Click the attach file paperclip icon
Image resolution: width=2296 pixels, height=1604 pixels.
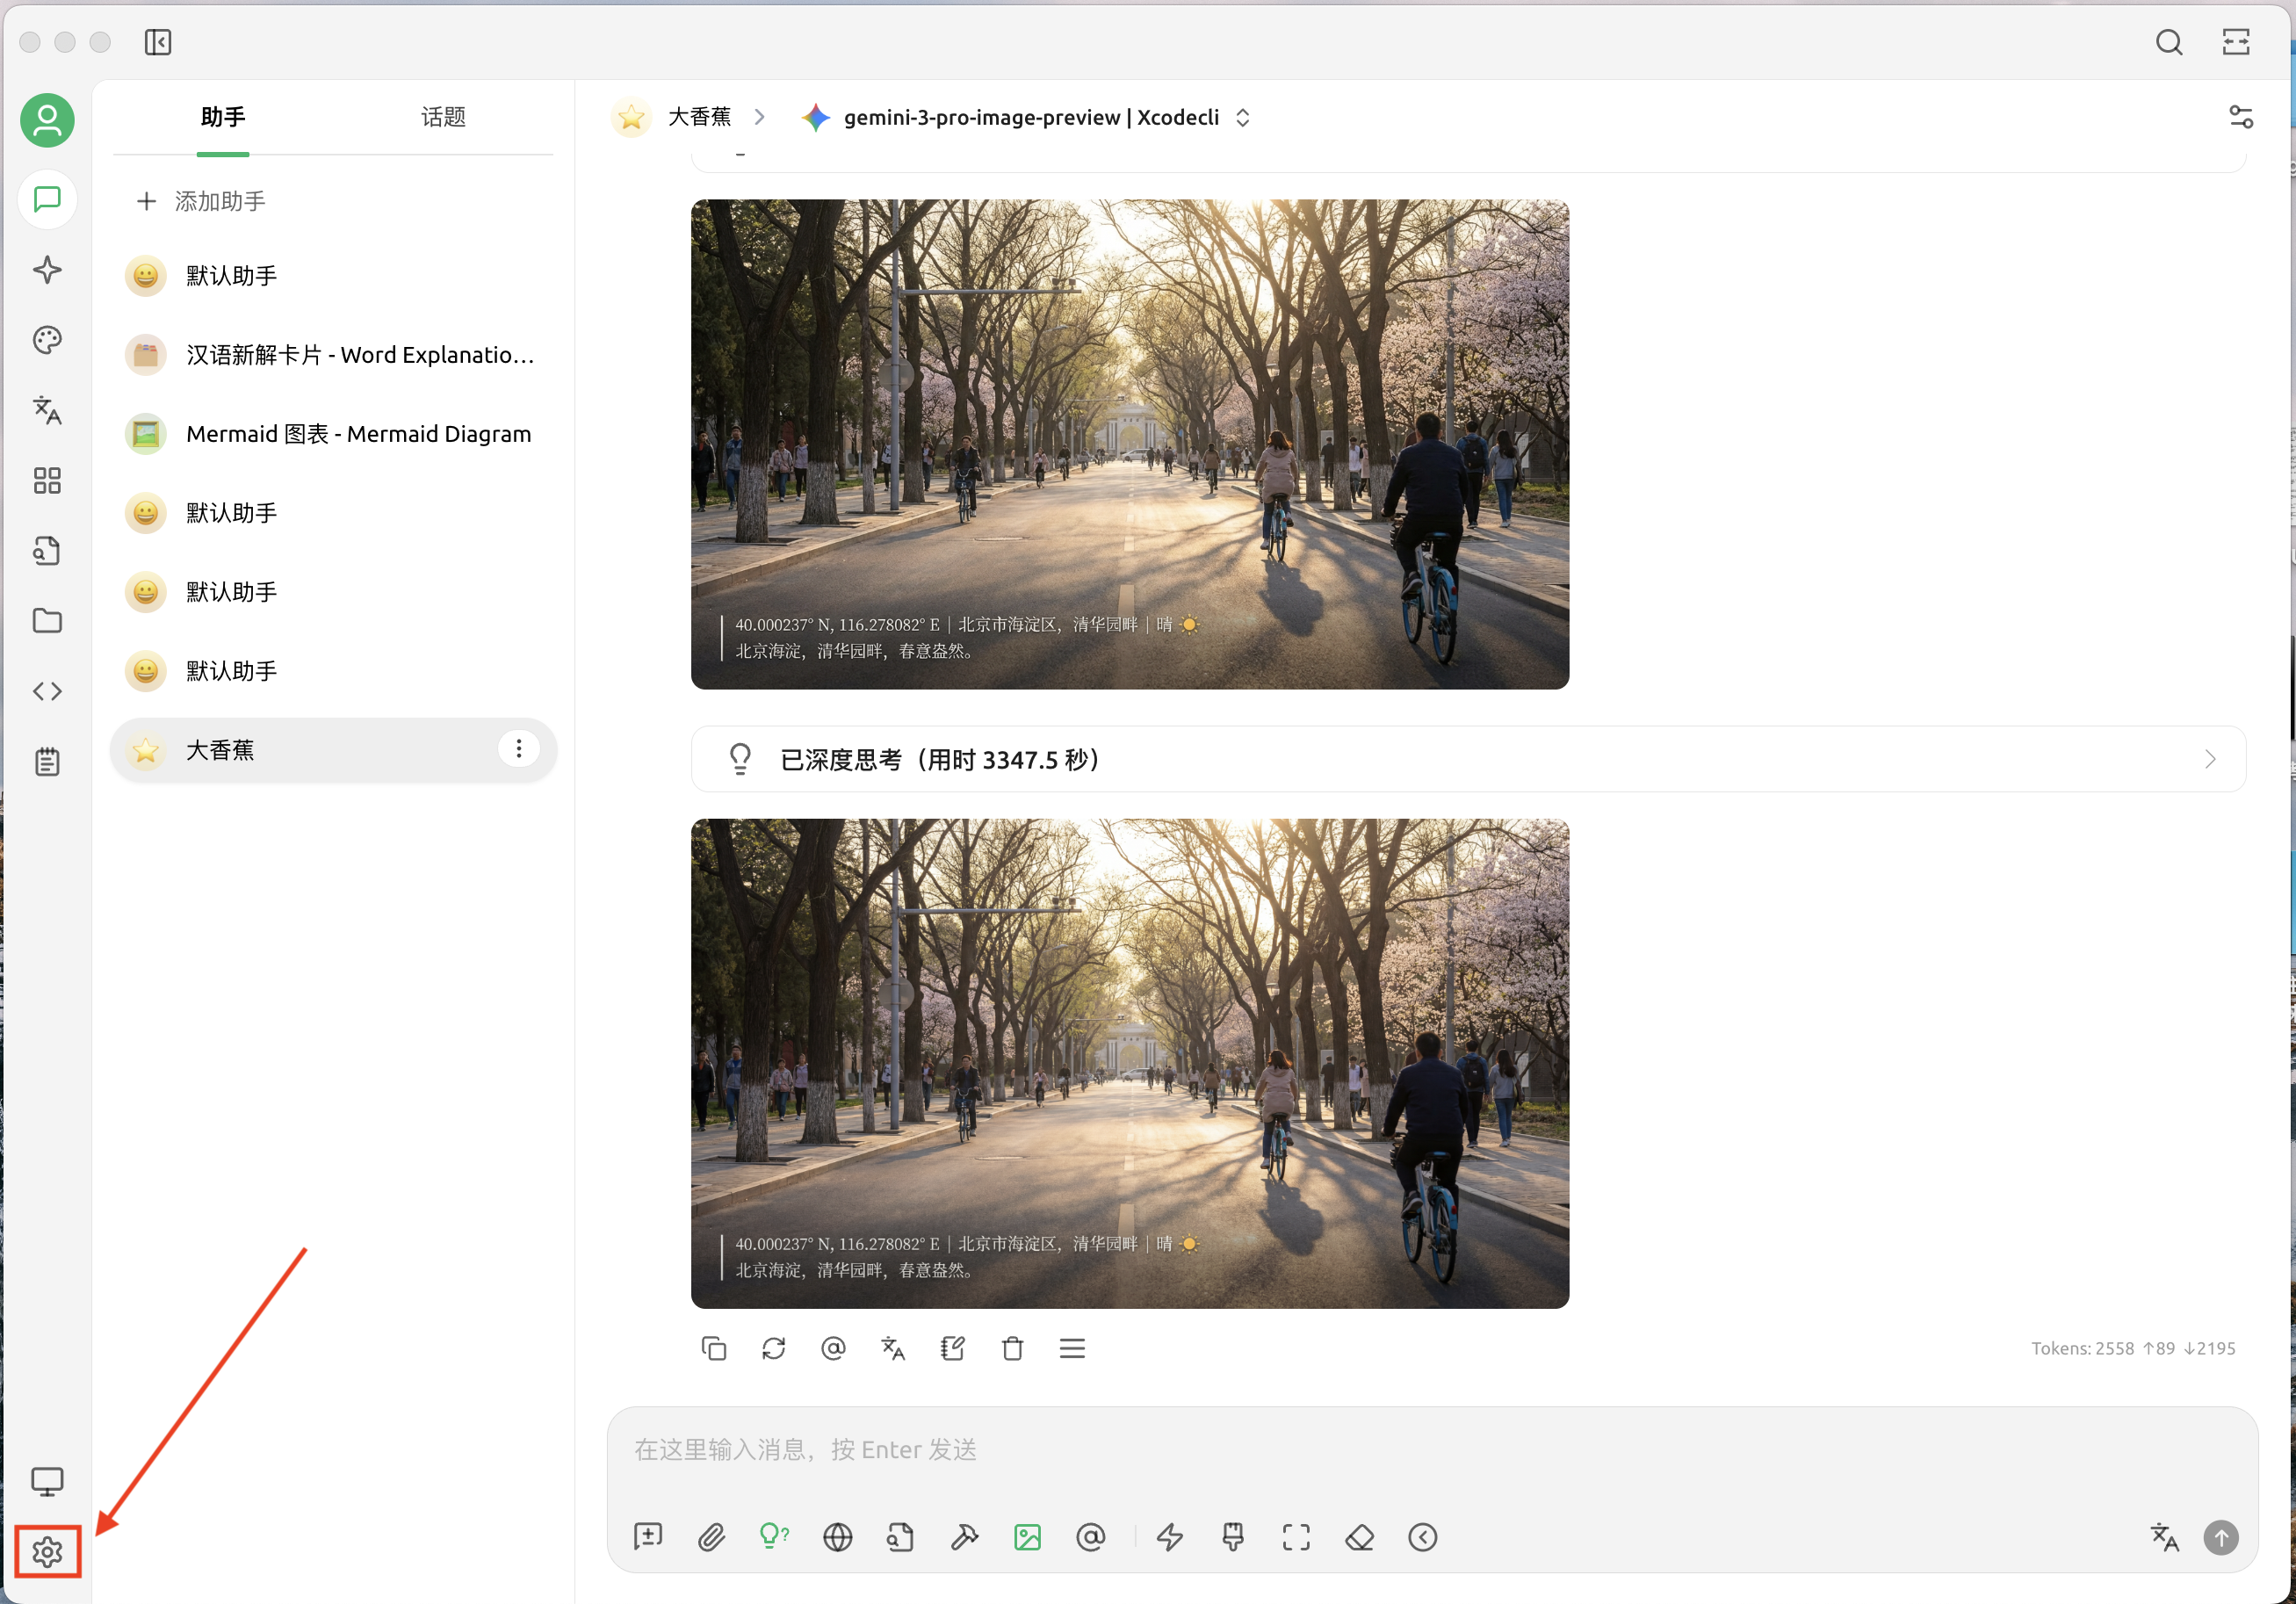[711, 1536]
